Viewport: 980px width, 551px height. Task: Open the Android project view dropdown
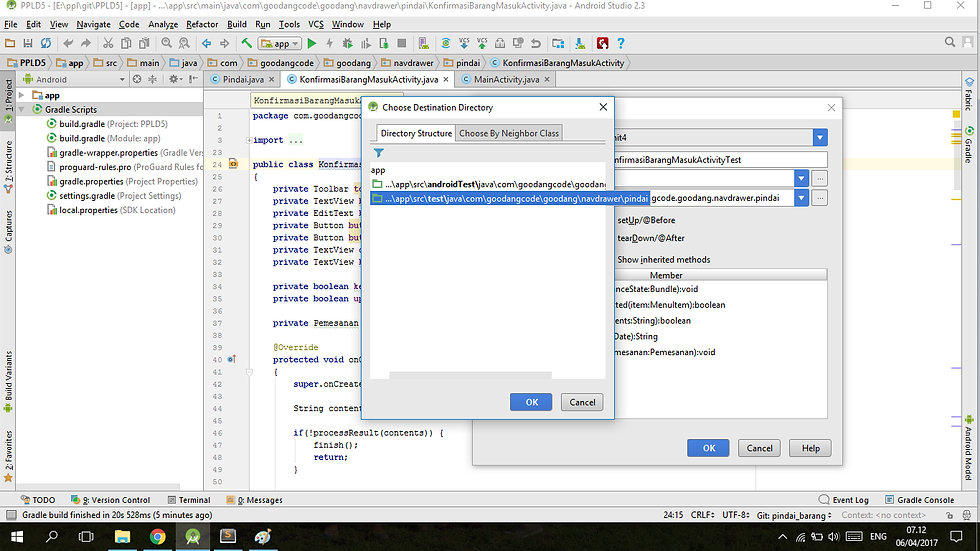(x=74, y=79)
